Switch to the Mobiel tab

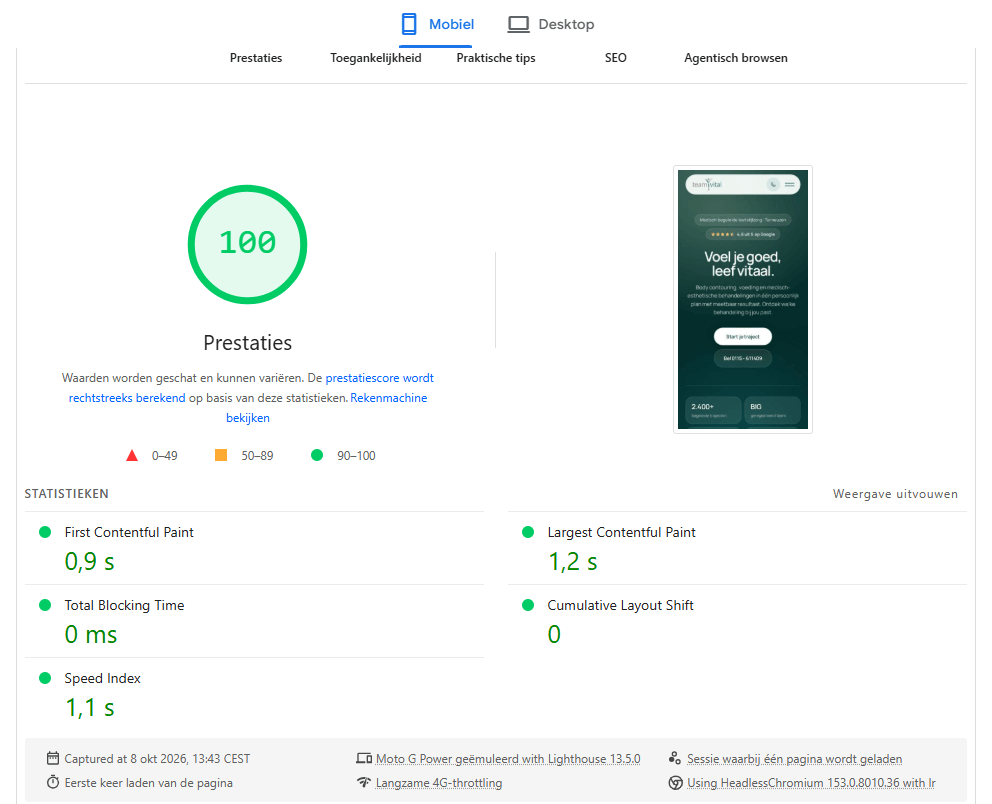[x=437, y=25]
